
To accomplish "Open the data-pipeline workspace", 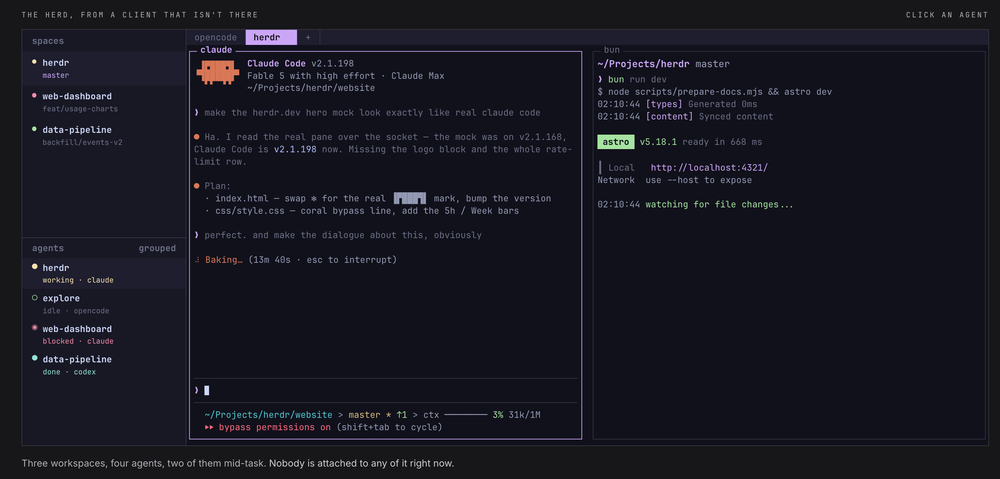I will [104, 135].
